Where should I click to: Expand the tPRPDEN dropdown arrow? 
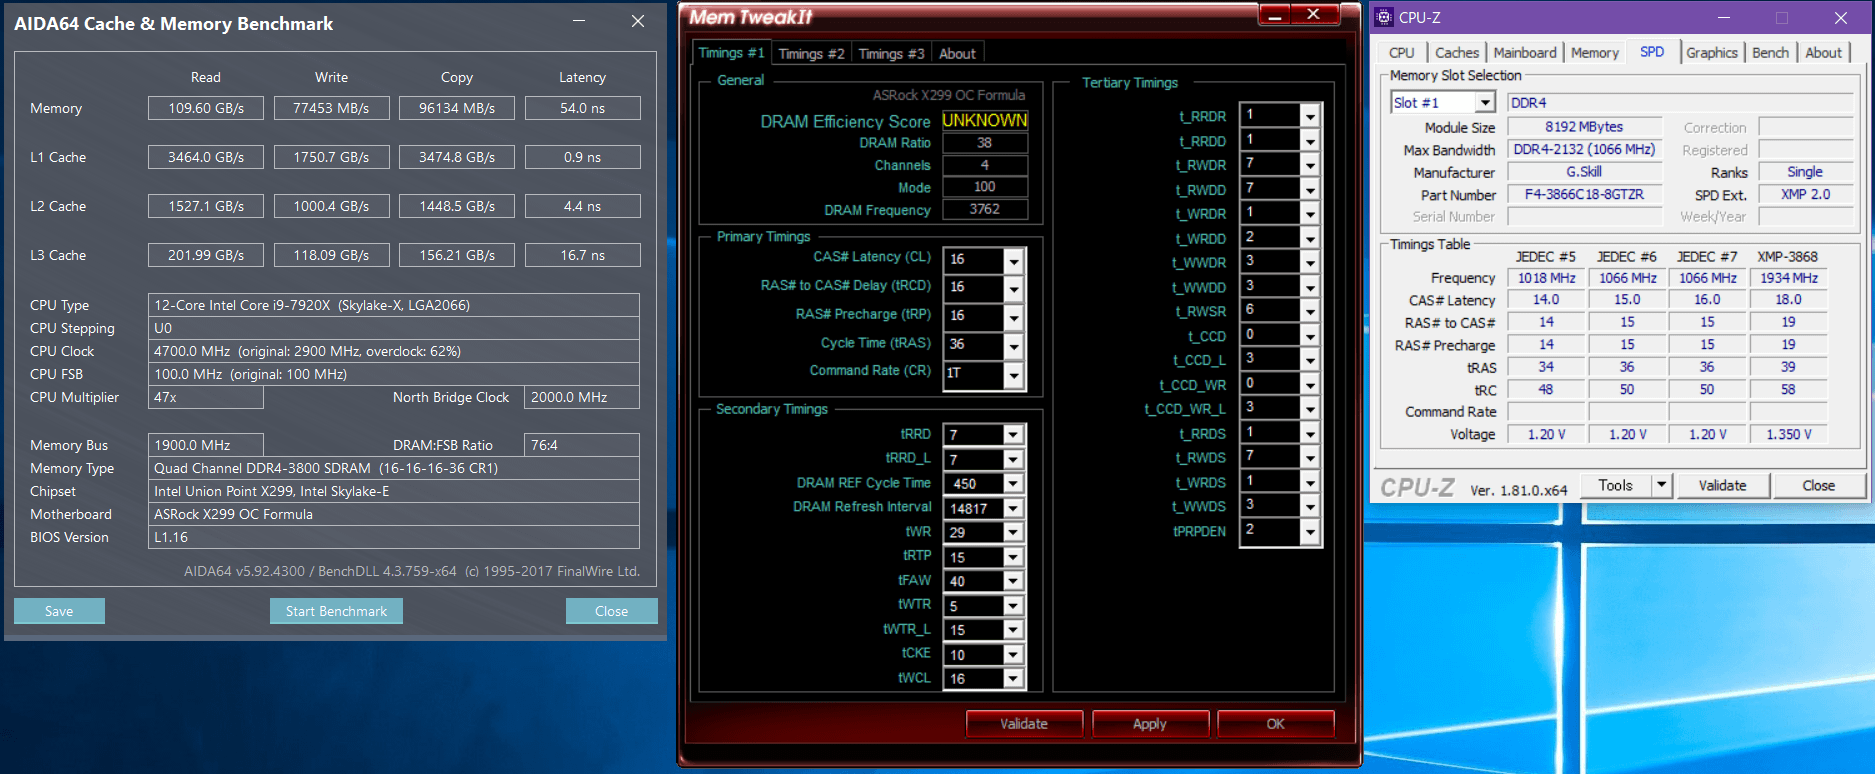1310,531
